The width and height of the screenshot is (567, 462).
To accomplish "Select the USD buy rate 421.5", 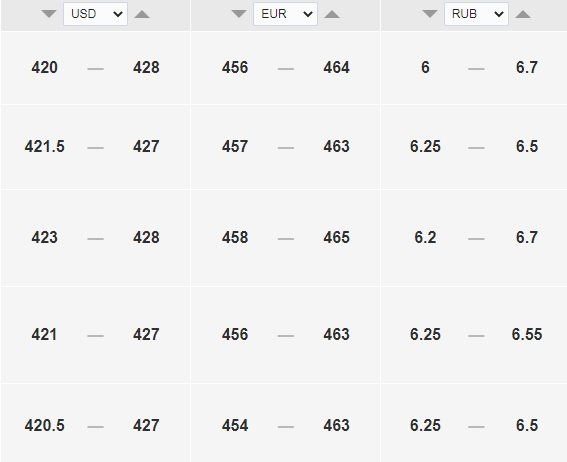I will click(44, 146).
